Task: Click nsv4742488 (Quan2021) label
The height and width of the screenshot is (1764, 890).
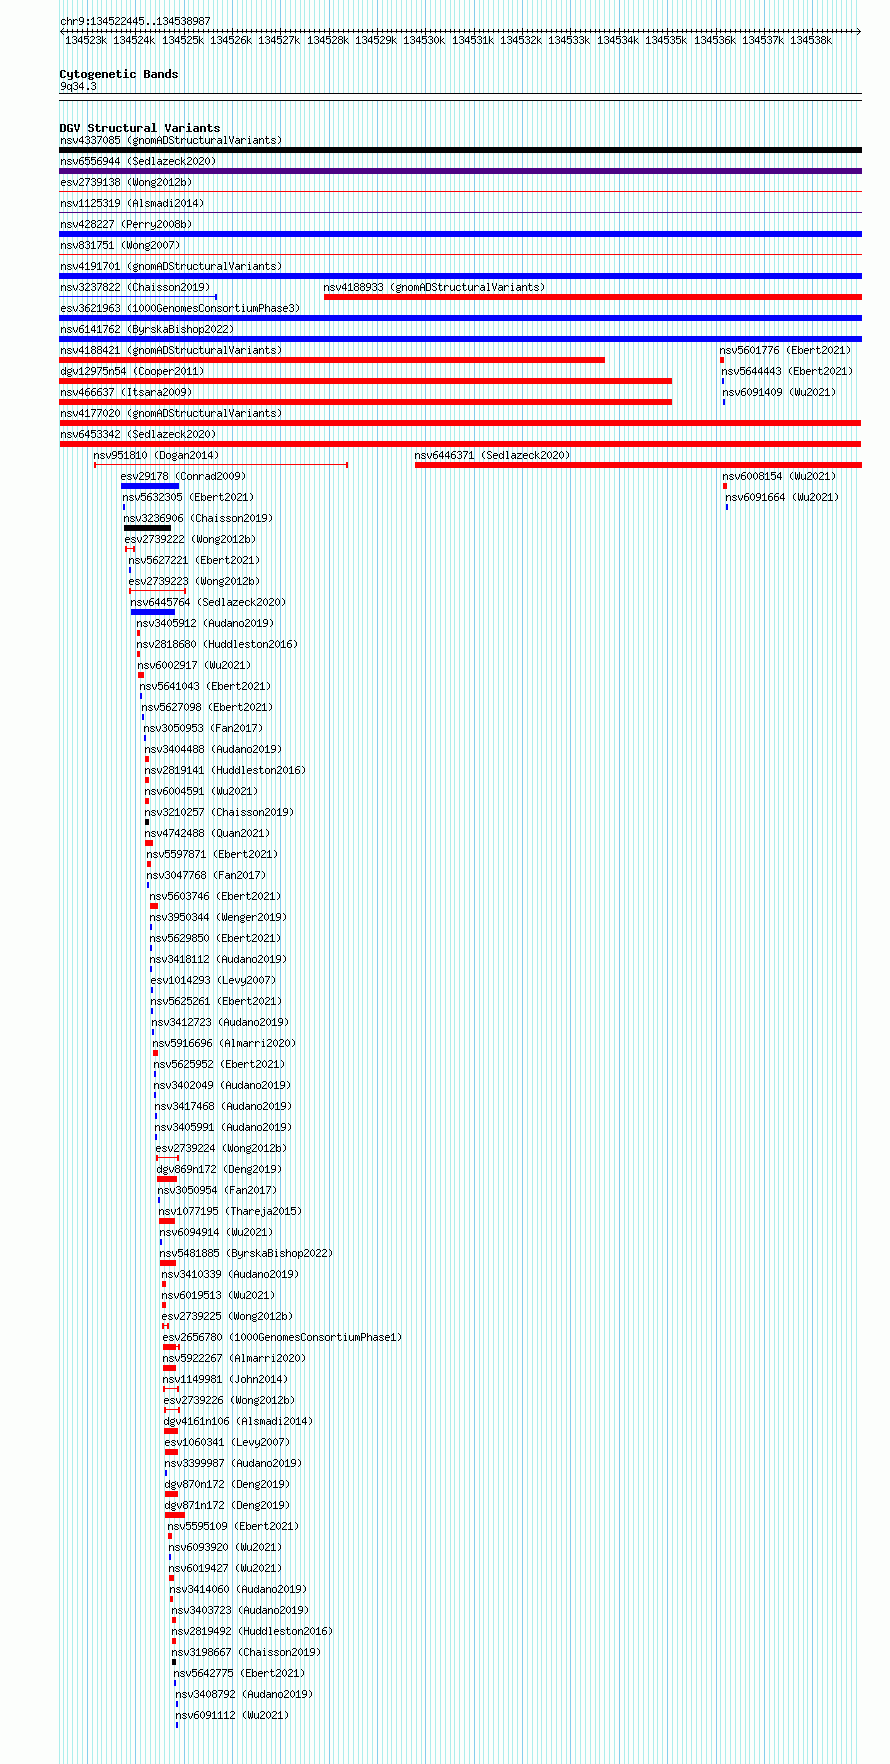Action: 208,834
